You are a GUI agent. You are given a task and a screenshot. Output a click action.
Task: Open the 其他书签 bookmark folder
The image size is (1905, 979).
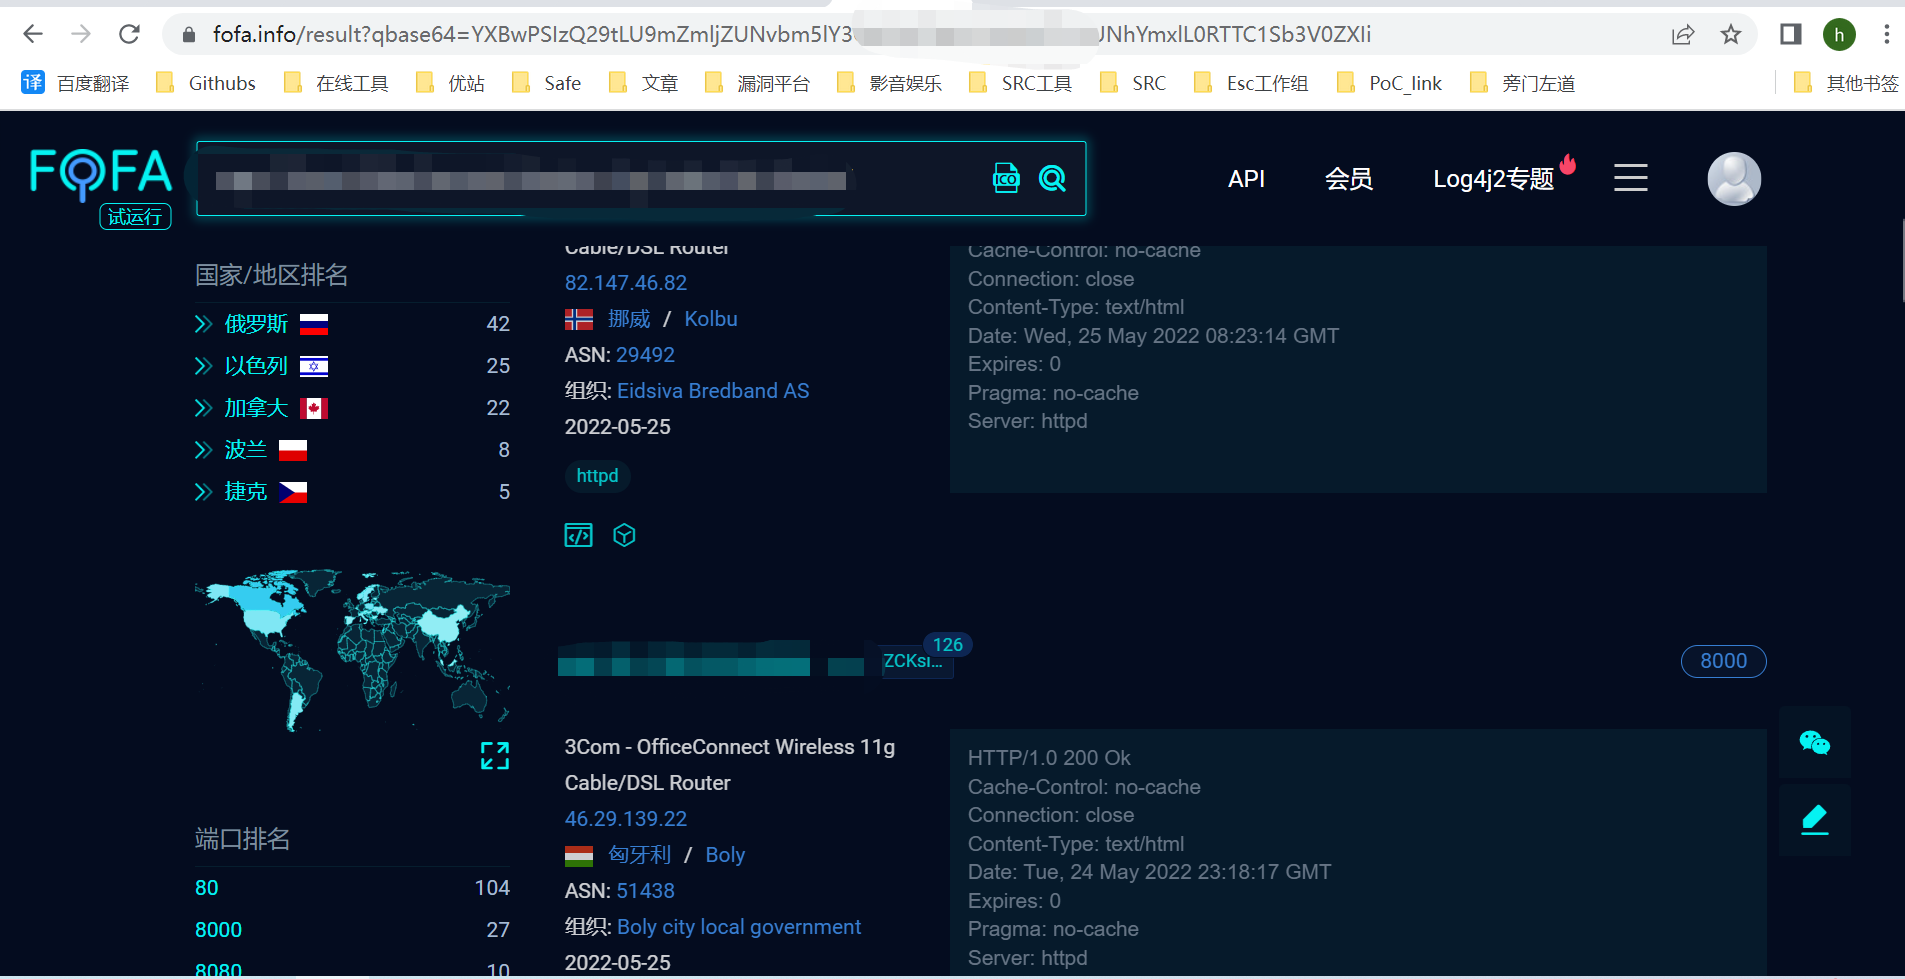[x=1846, y=83]
